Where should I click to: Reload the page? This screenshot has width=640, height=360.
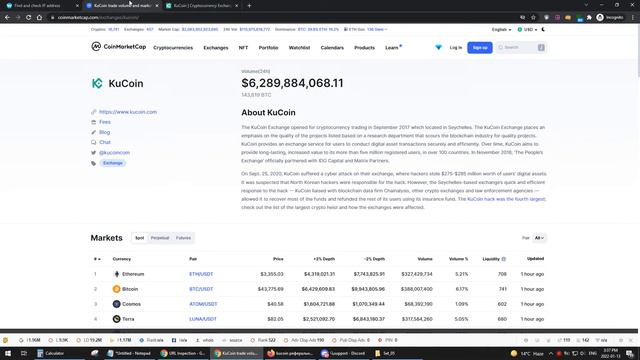pos(29,18)
